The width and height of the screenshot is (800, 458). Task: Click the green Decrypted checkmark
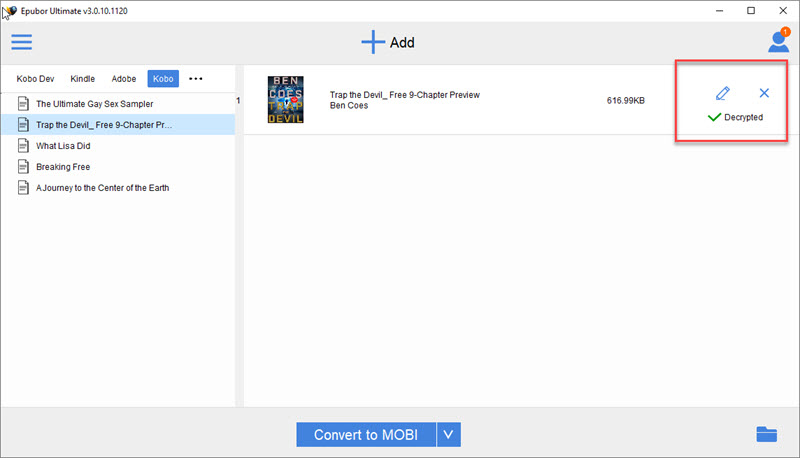(x=714, y=117)
